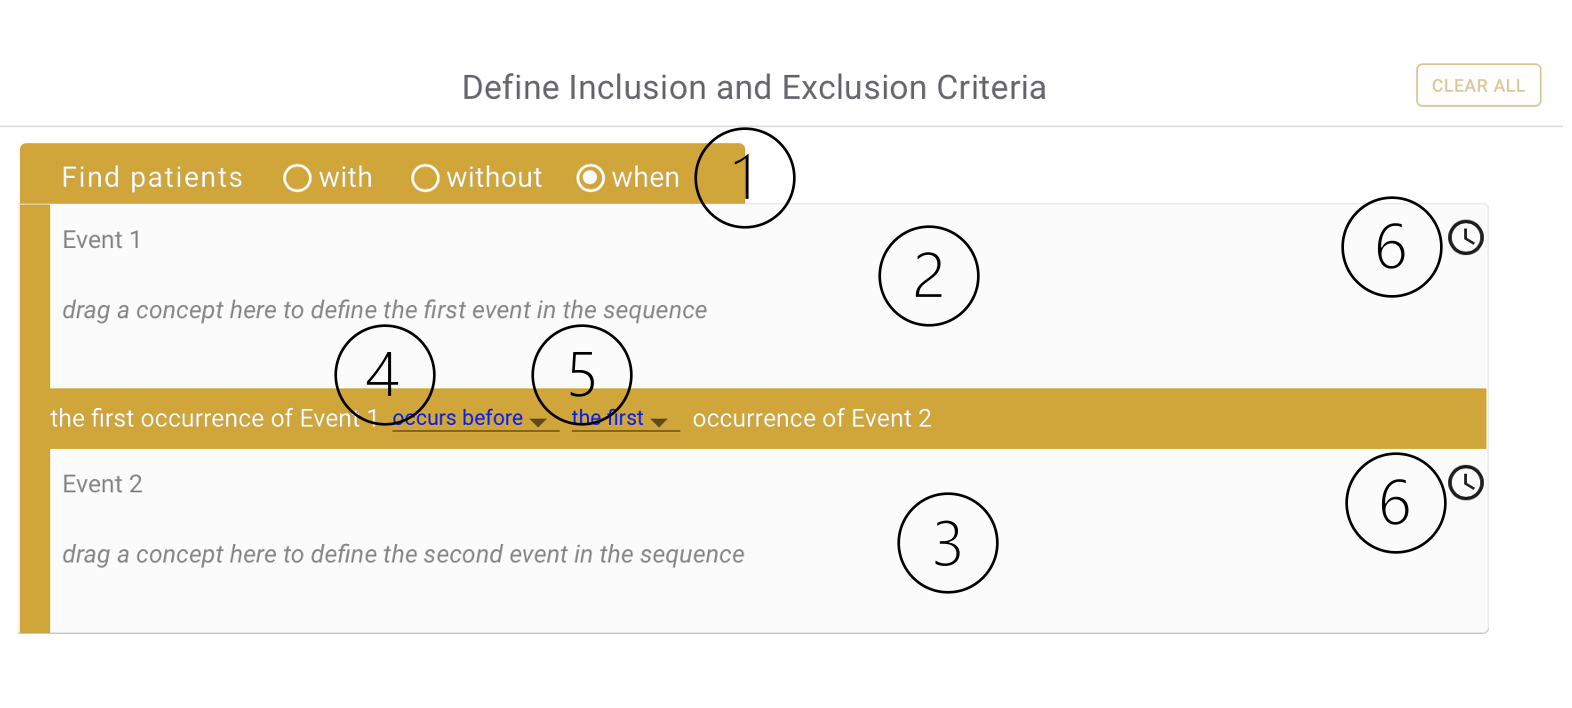This screenshot has width=1572, height=708.
Task: Click the circled number 3 marker
Action: [947, 543]
